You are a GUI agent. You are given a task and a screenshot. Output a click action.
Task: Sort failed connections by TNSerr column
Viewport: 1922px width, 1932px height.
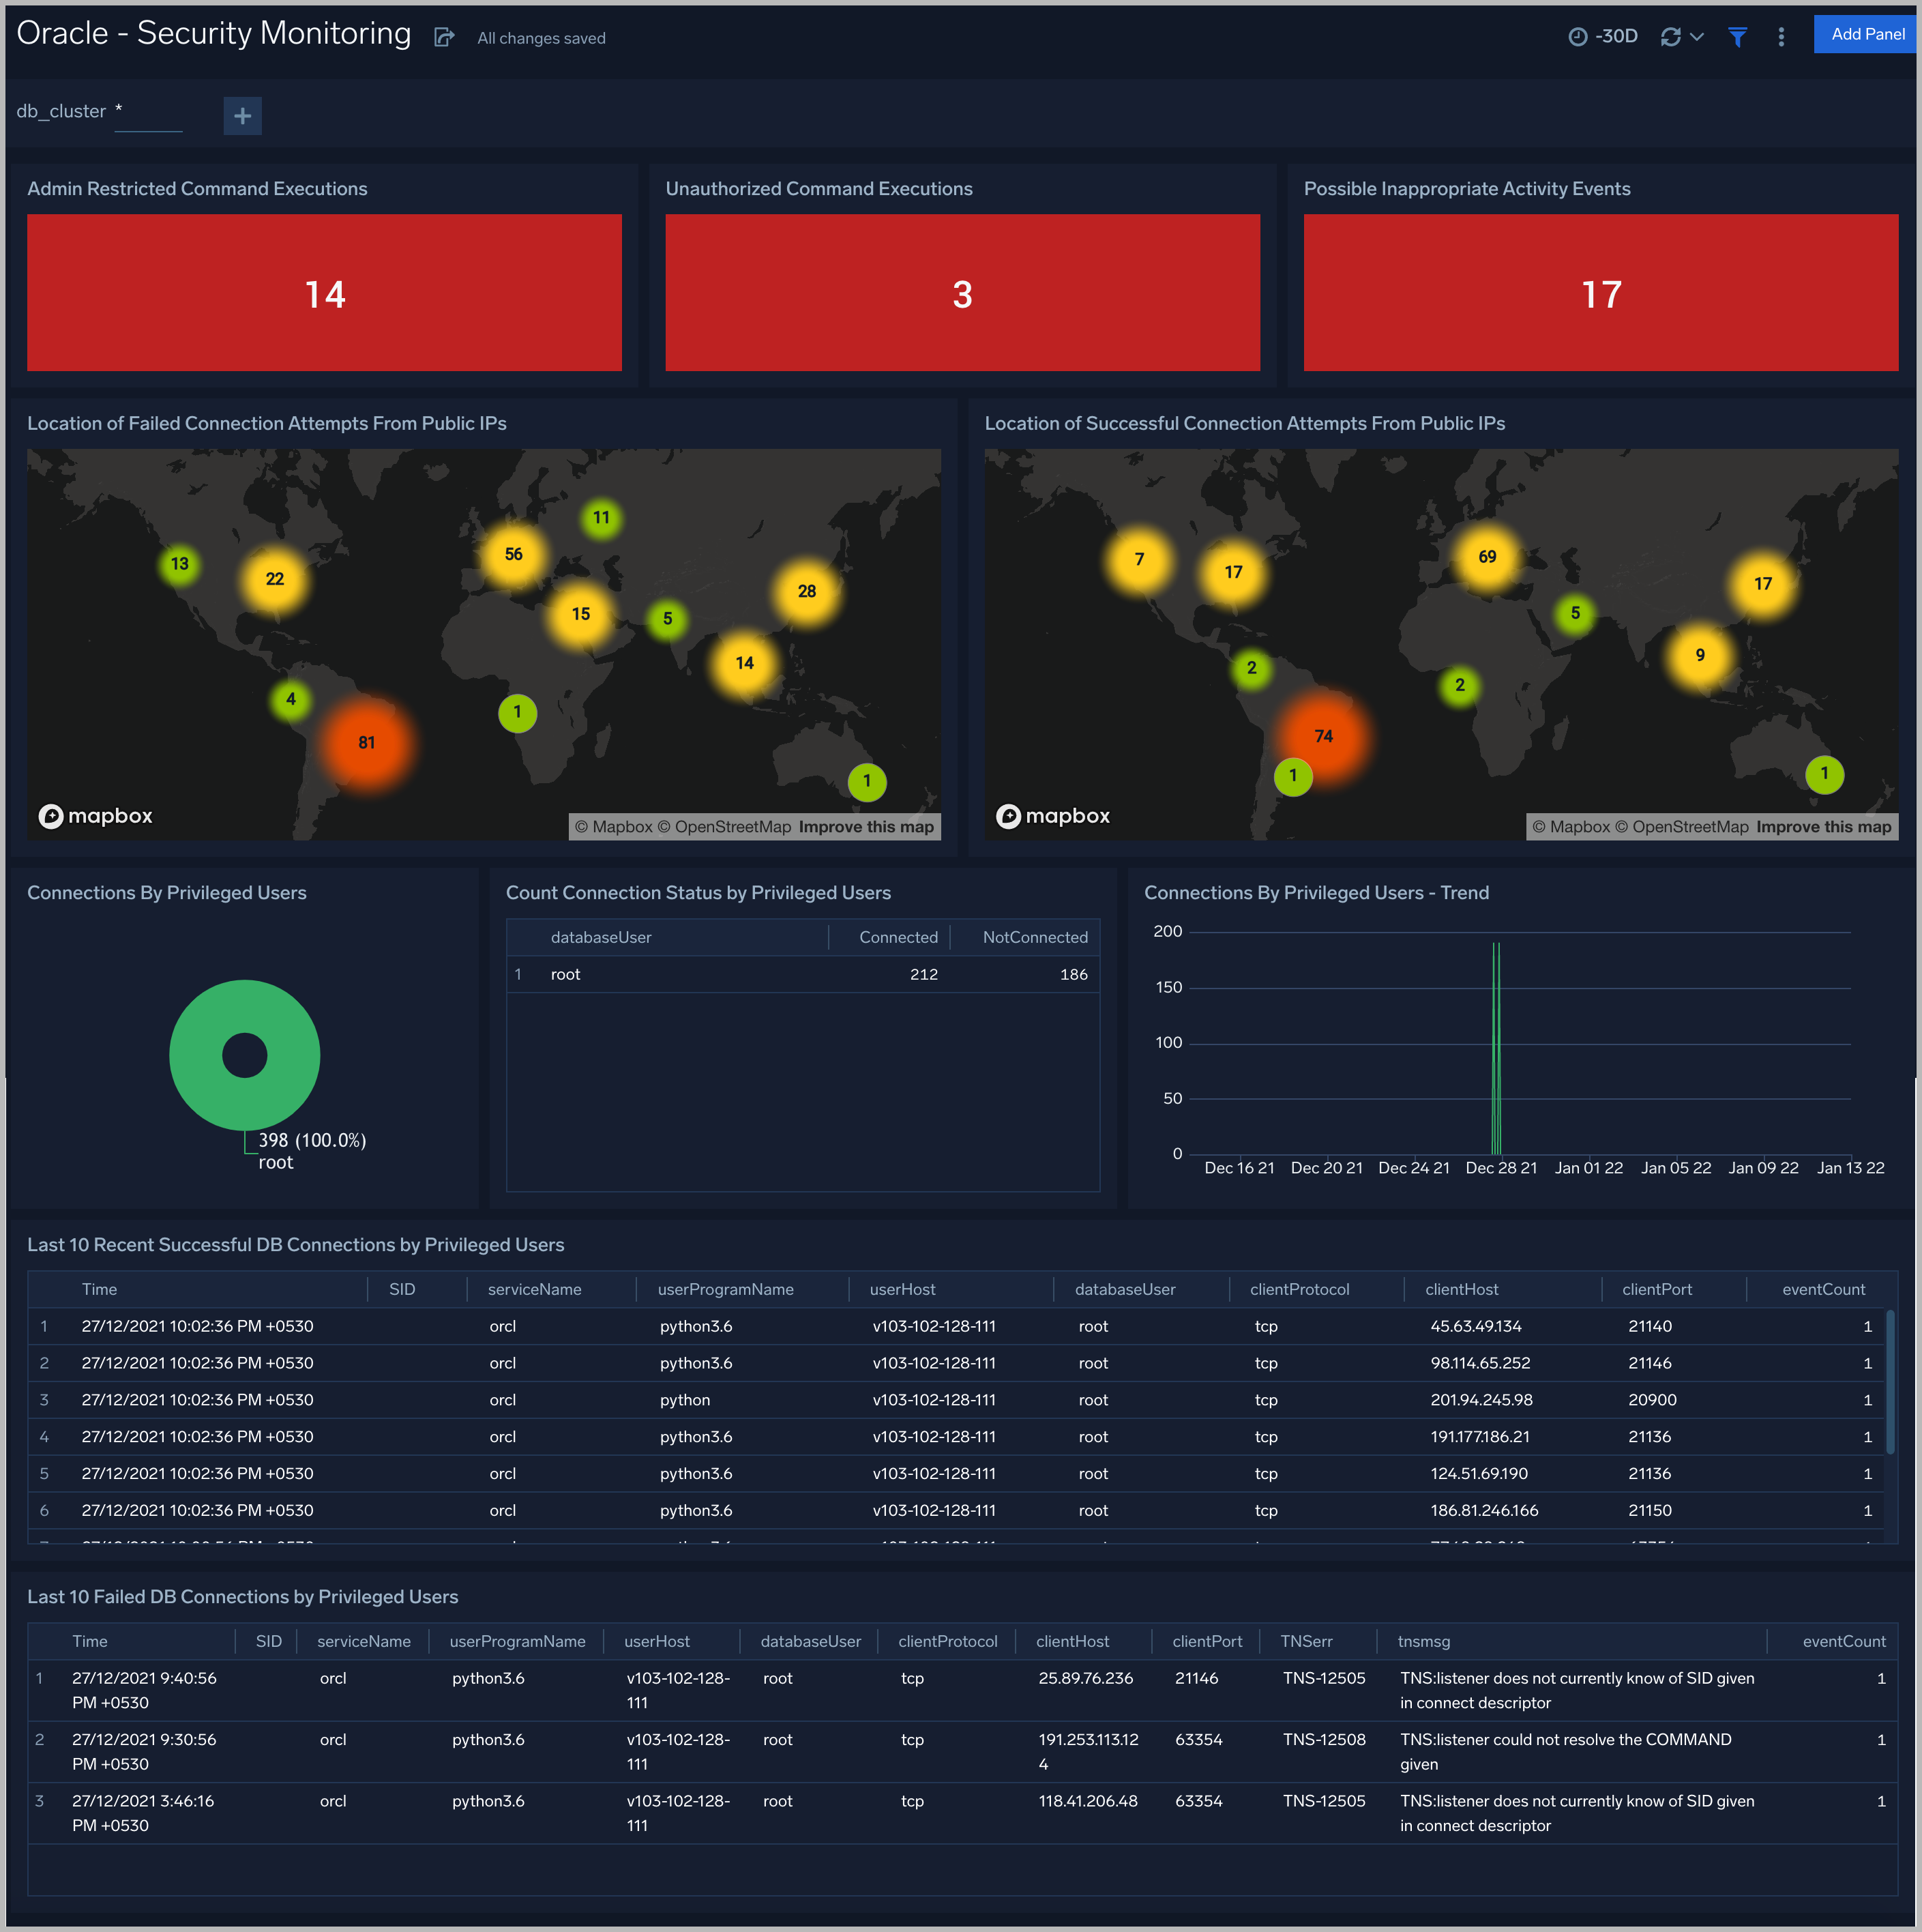(1305, 1641)
